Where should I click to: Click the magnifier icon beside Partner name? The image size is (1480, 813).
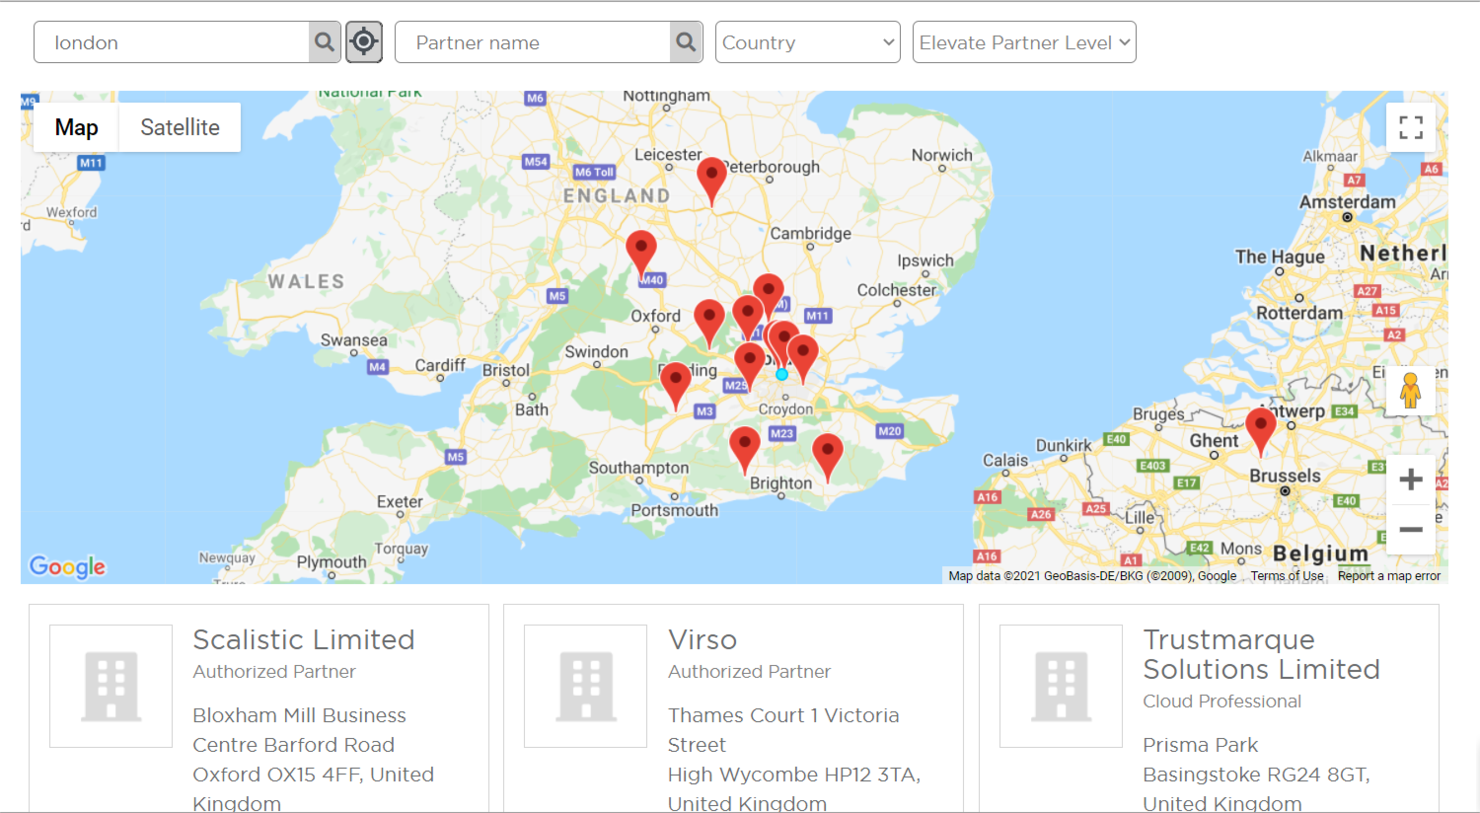(684, 42)
